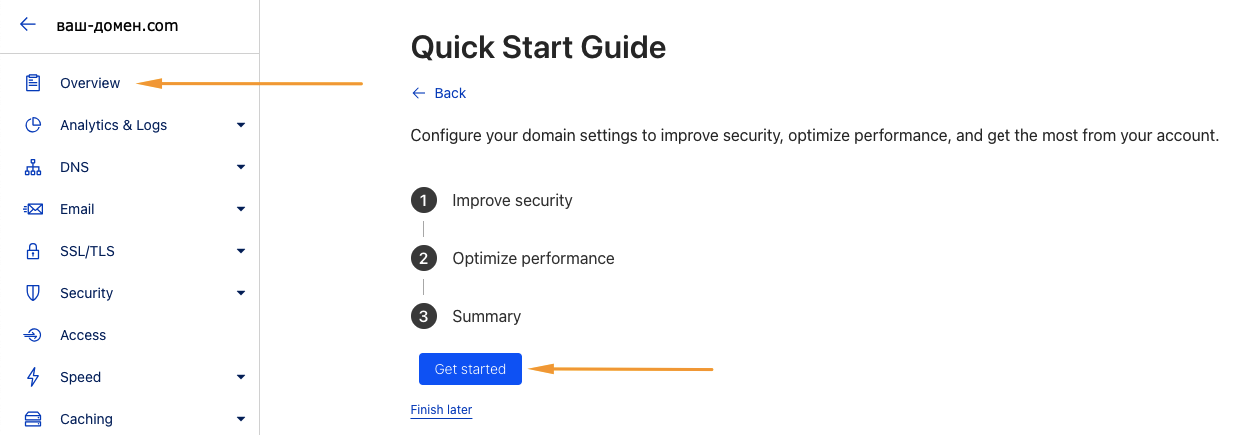Click the Security shield icon
The image size is (1233, 435).
[33, 293]
